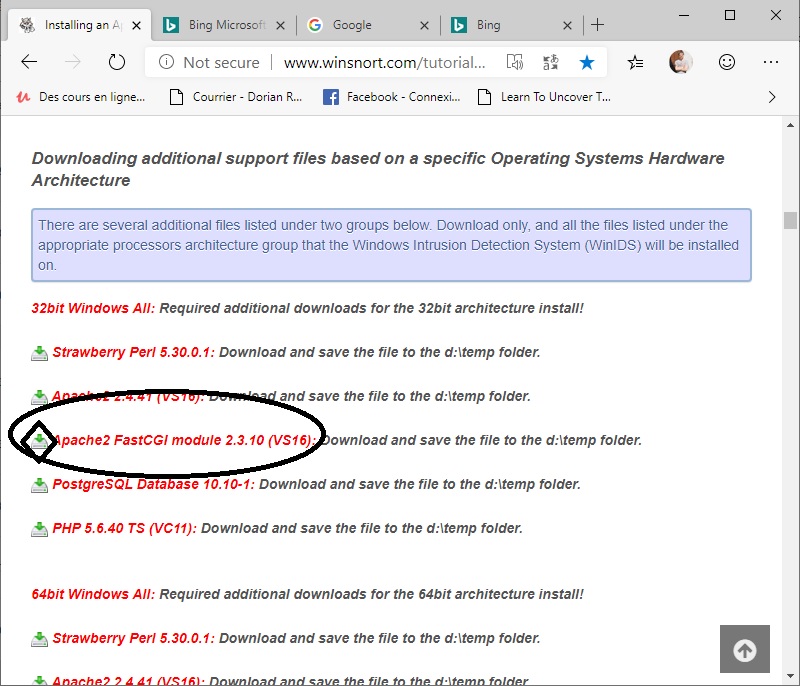Click the 32bit Strawberry Perl 5.30.0.1 link

(x=134, y=352)
